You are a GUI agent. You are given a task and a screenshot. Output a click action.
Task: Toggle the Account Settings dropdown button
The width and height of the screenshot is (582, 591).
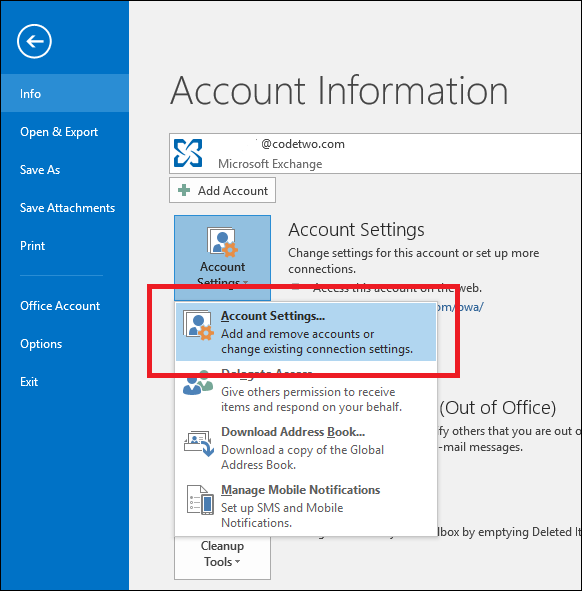pyautogui.click(x=222, y=258)
